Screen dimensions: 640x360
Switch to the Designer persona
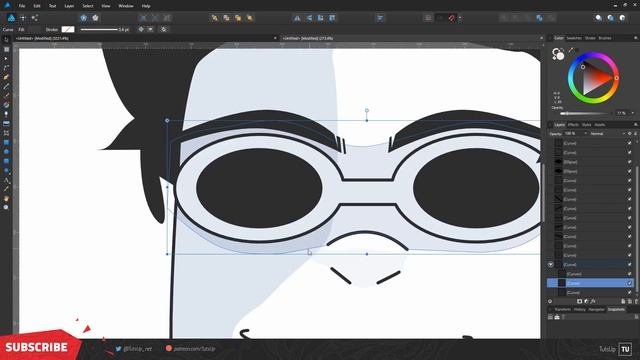(x=11, y=18)
